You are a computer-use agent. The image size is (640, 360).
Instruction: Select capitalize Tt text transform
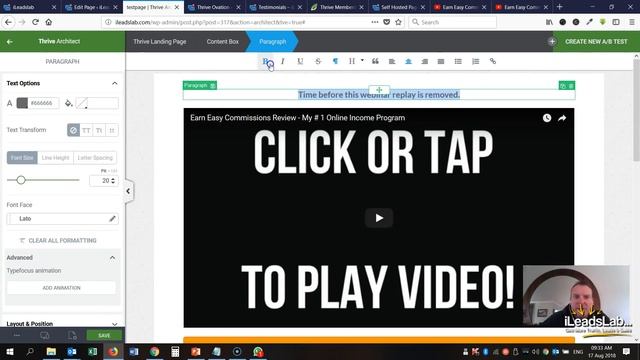tap(99, 130)
